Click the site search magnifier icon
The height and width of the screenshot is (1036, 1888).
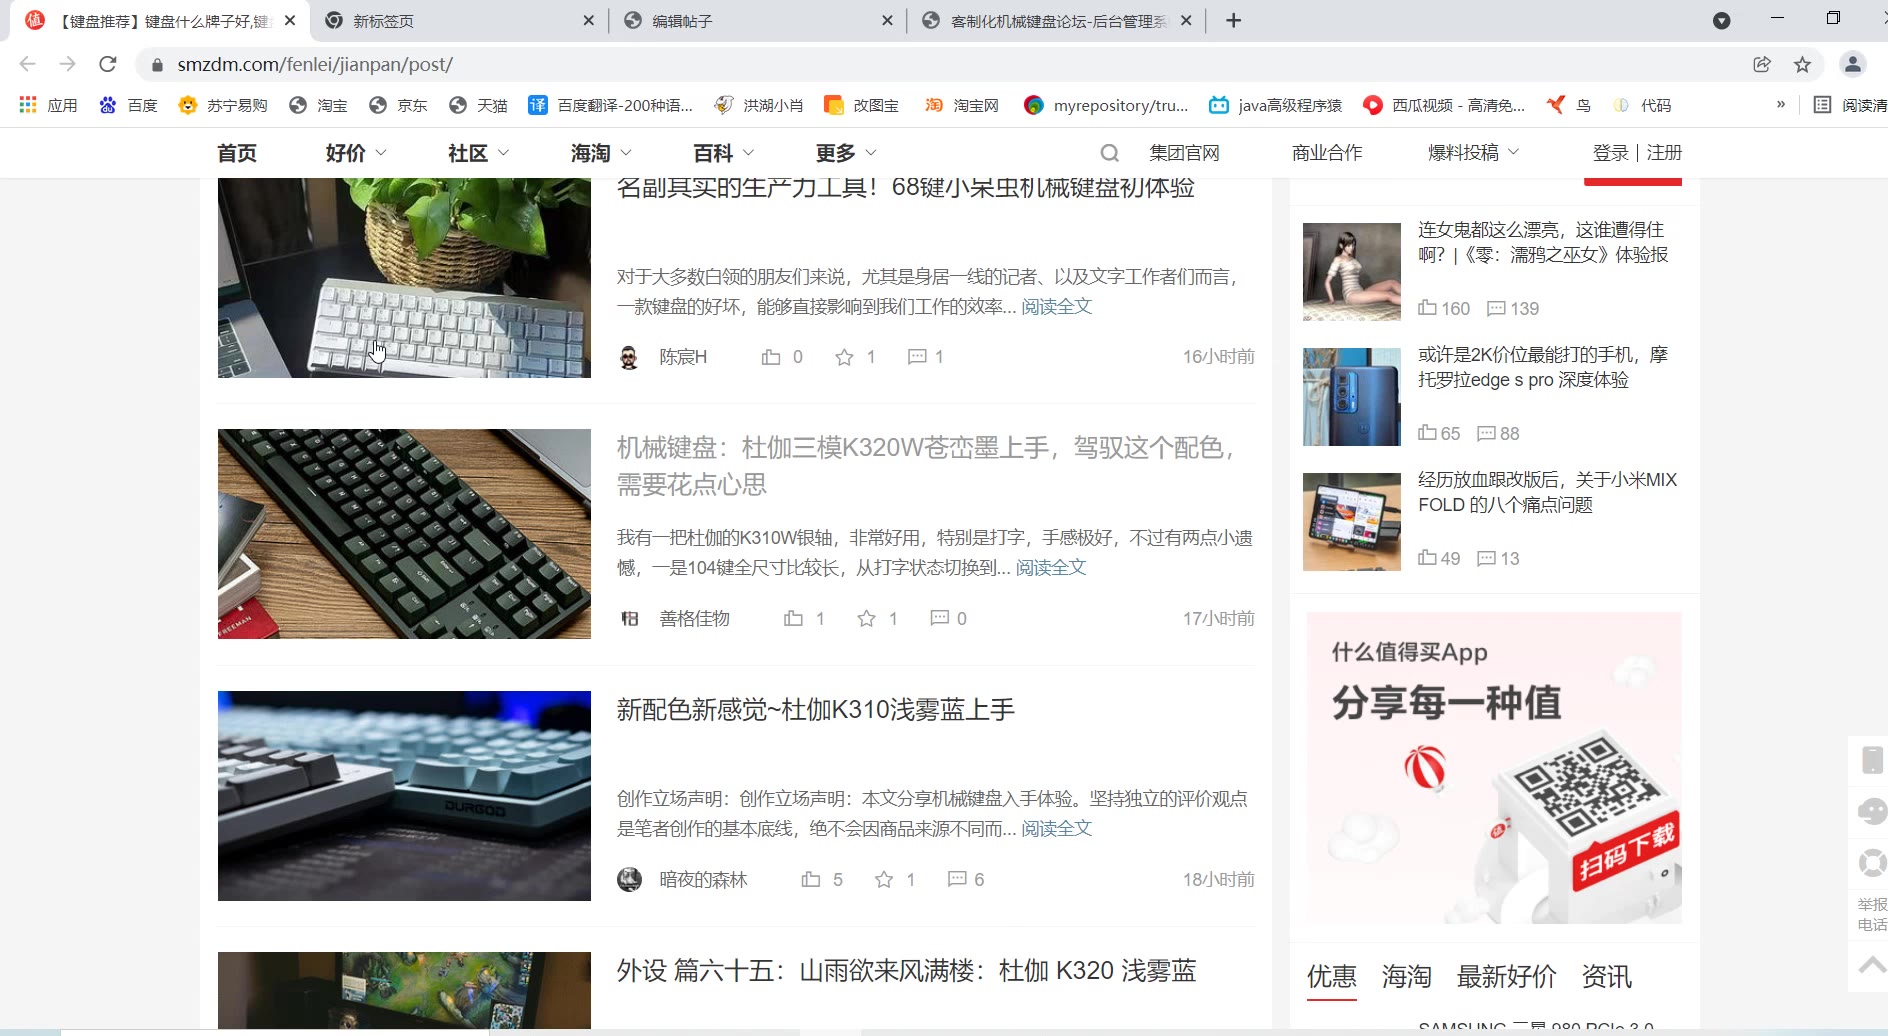click(x=1109, y=153)
